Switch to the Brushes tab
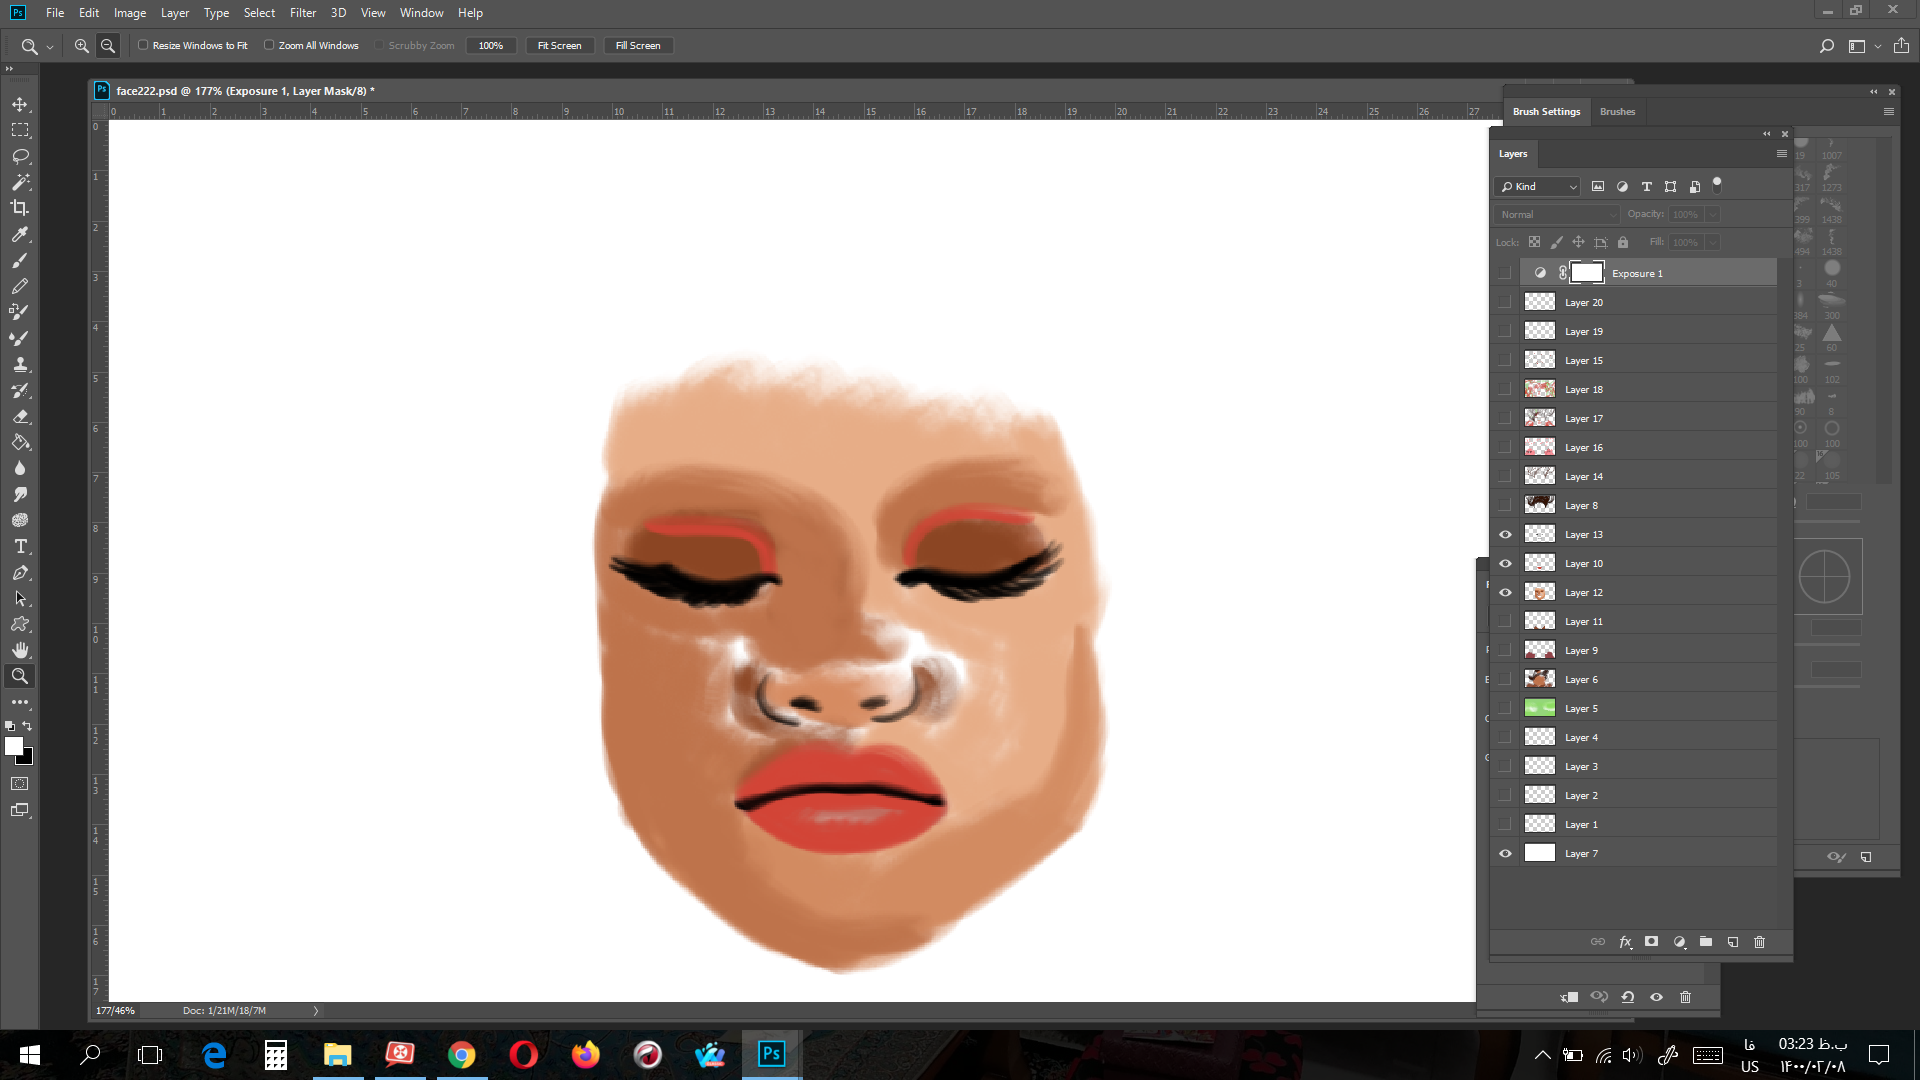1920x1080 pixels. 1617,112
